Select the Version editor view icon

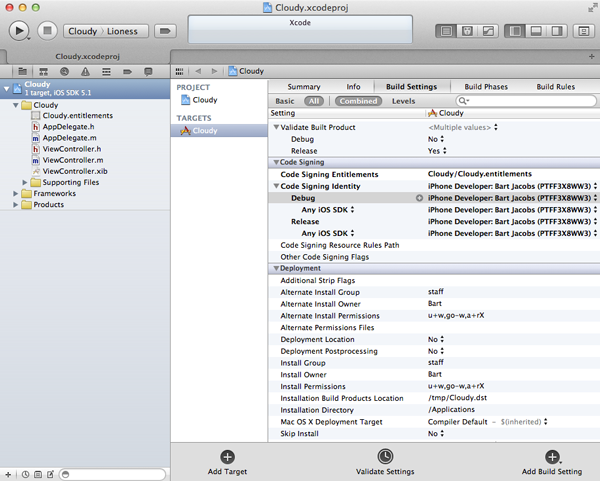pyautogui.click(x=488, y=31)
